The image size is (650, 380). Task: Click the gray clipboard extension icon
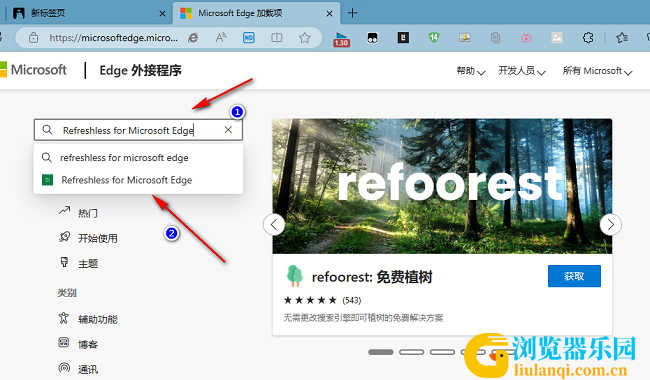click(495, 38)
